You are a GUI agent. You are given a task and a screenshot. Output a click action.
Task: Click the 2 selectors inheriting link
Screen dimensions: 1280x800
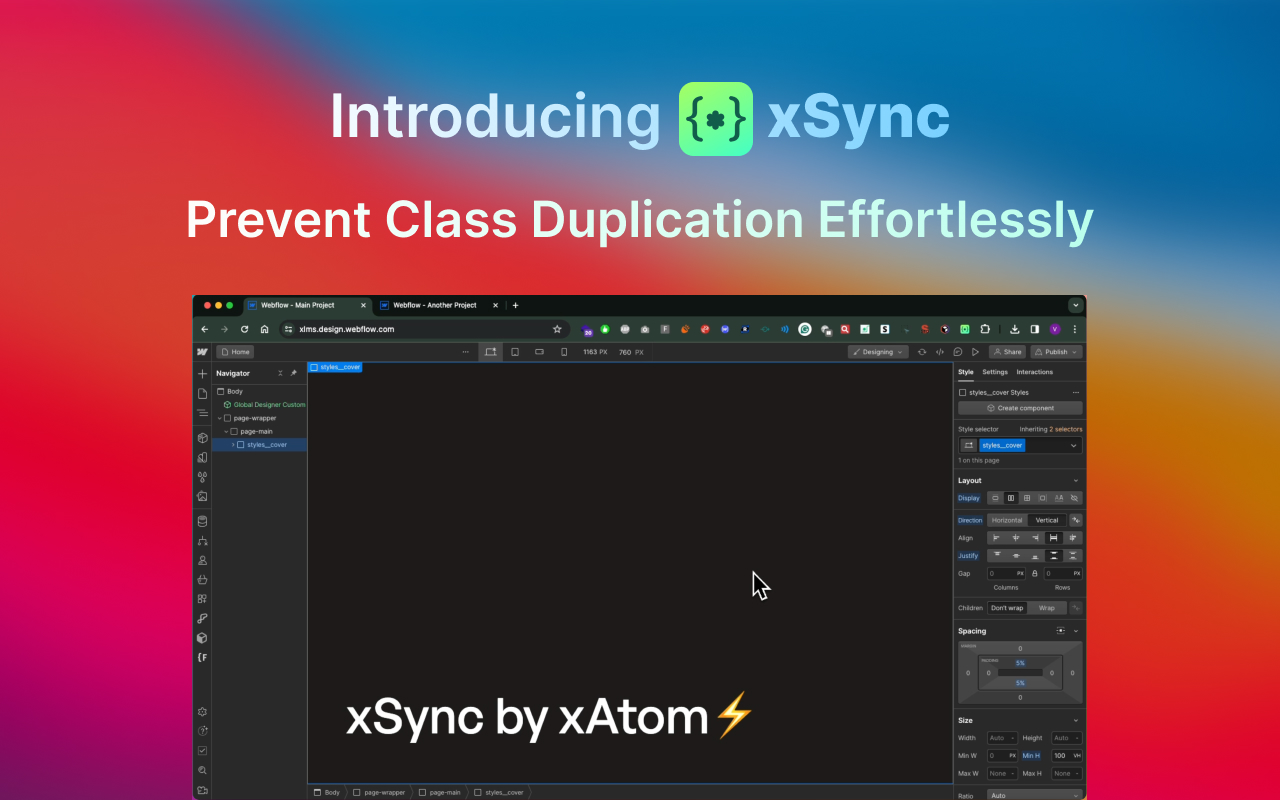(x=1066, y=429)
